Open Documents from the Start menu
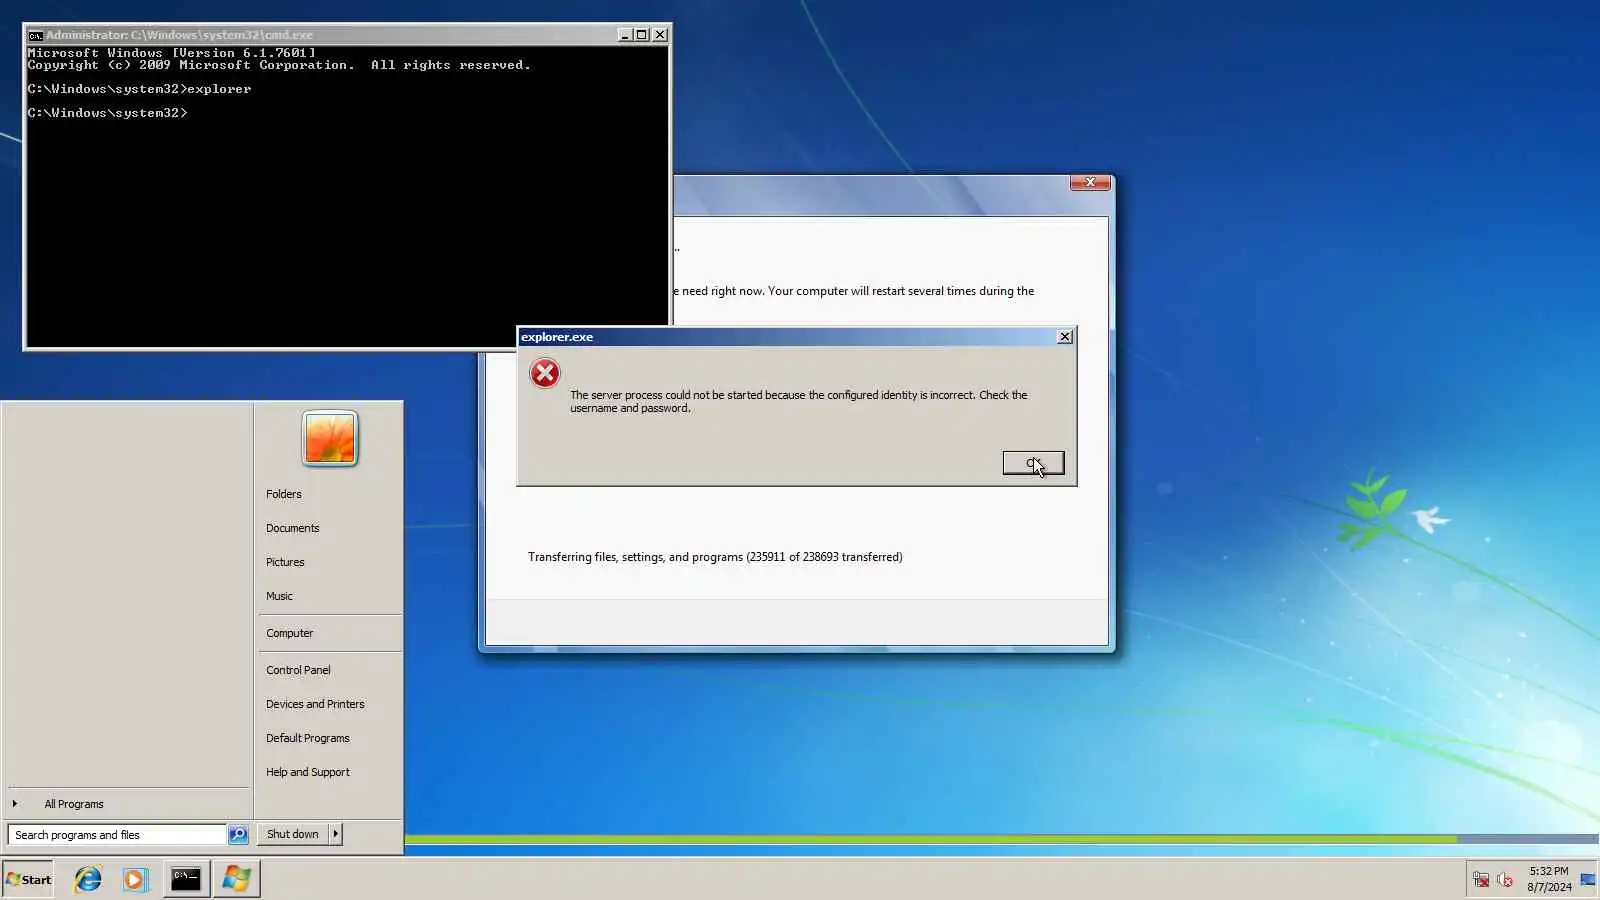 (293, 528)
